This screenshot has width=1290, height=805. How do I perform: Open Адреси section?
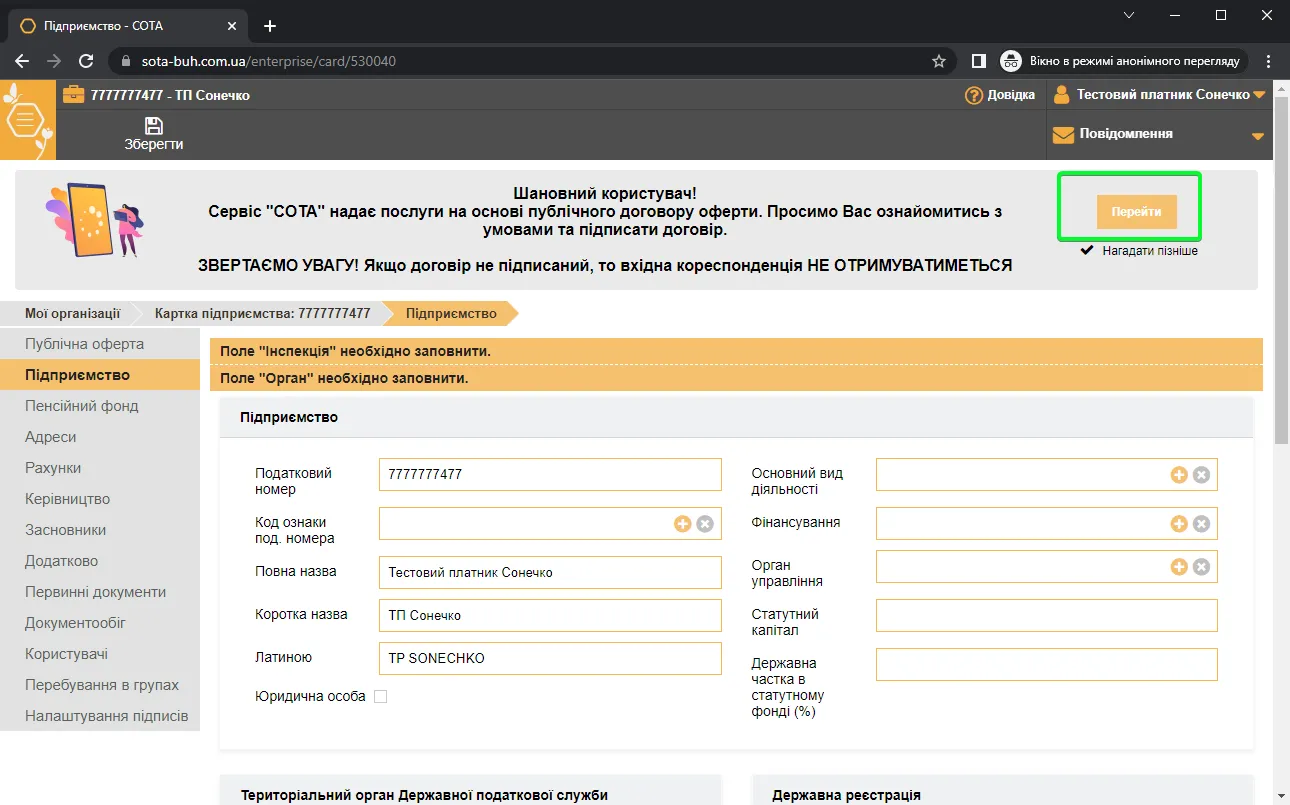click(x=100, y=437)
